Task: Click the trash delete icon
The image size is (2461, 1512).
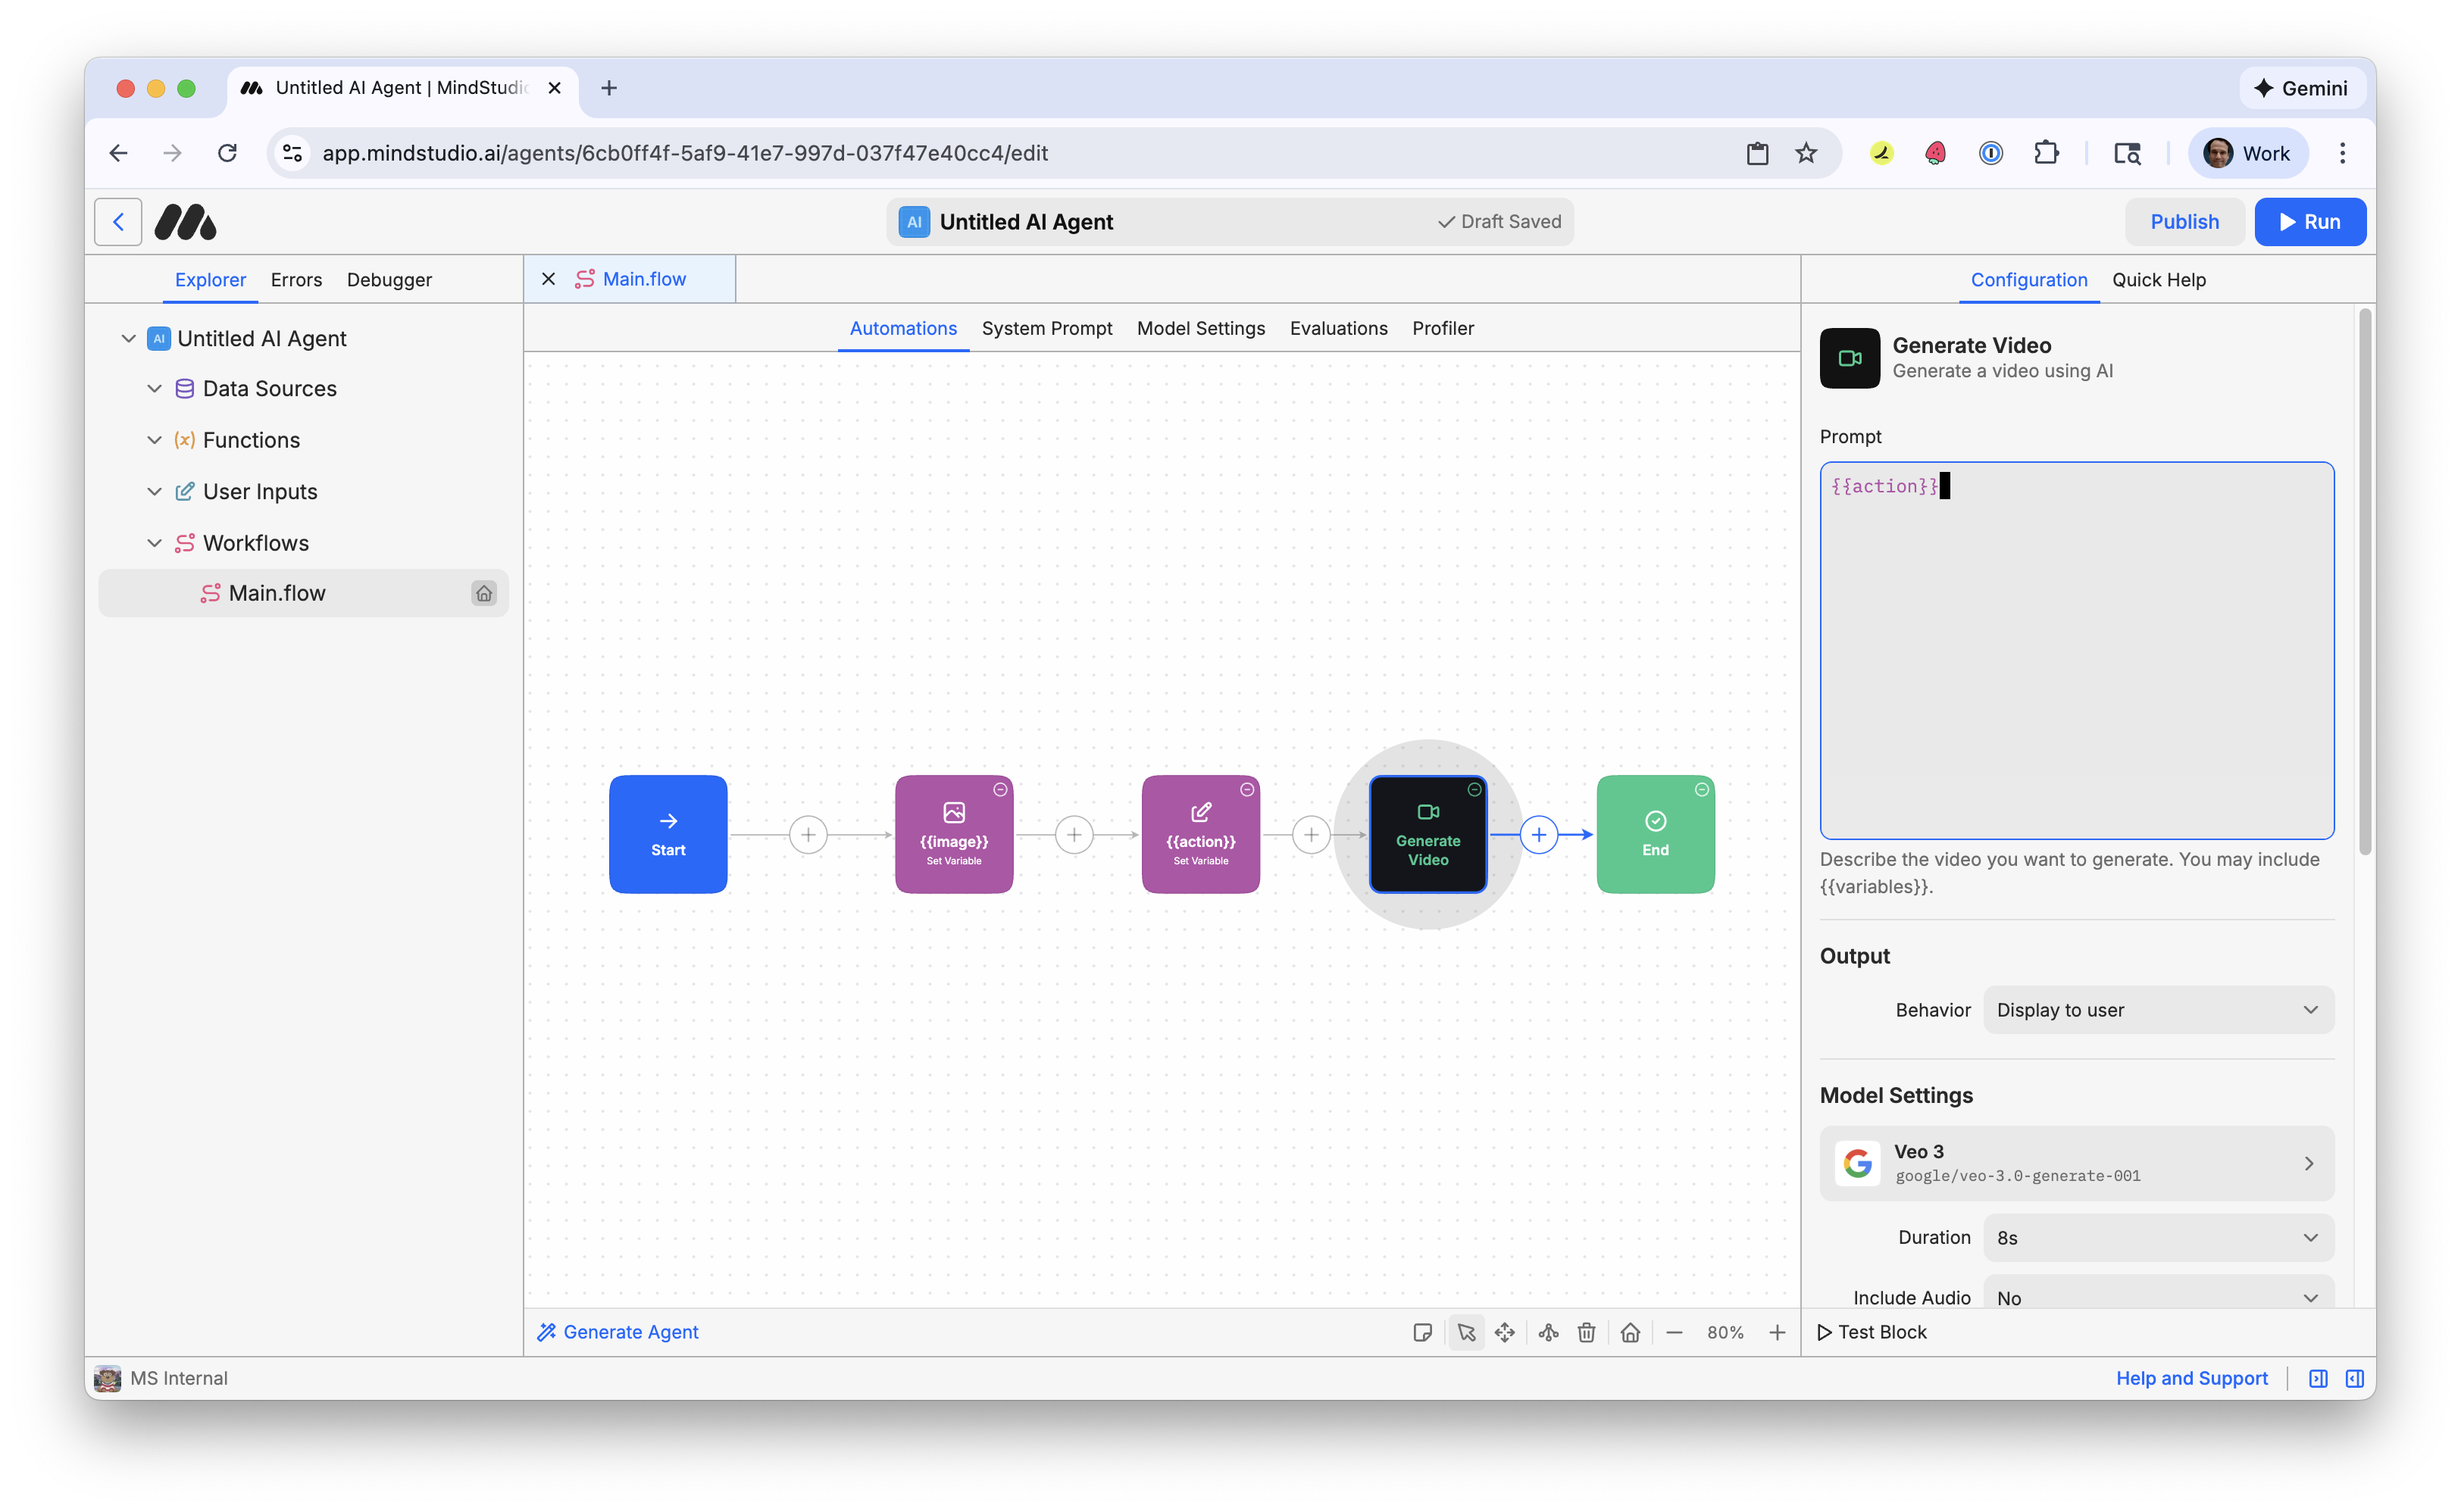Action: click(1586, 1332)
